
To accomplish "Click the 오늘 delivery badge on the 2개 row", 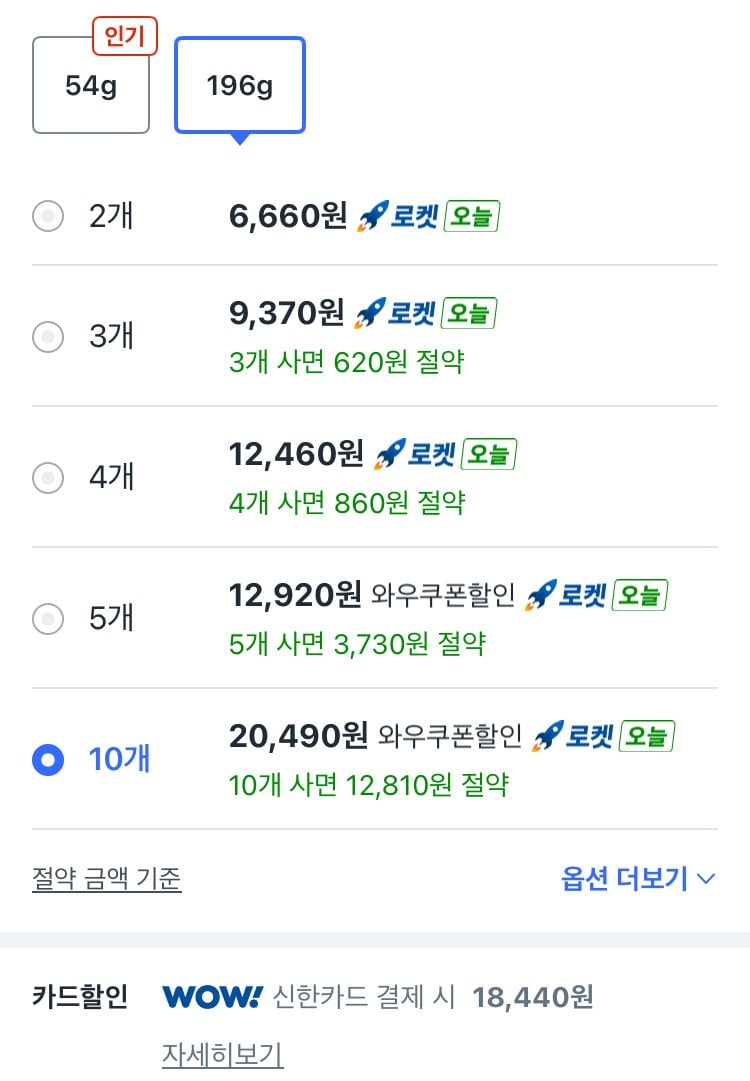I will coord(472,214).
